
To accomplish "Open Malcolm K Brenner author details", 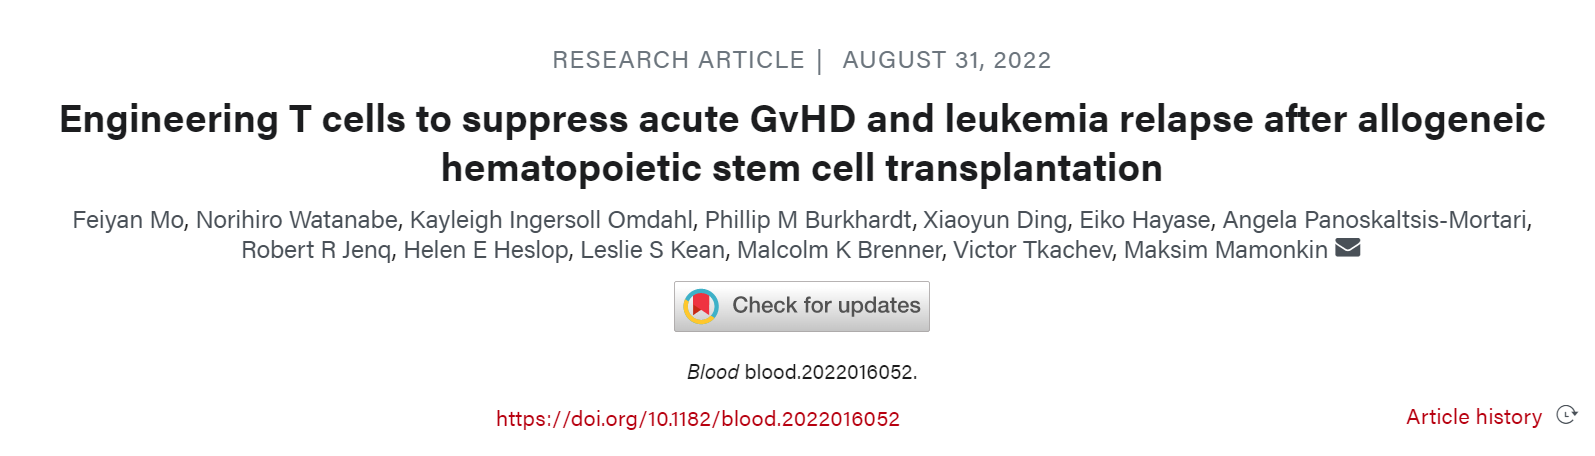I will 839,250.
